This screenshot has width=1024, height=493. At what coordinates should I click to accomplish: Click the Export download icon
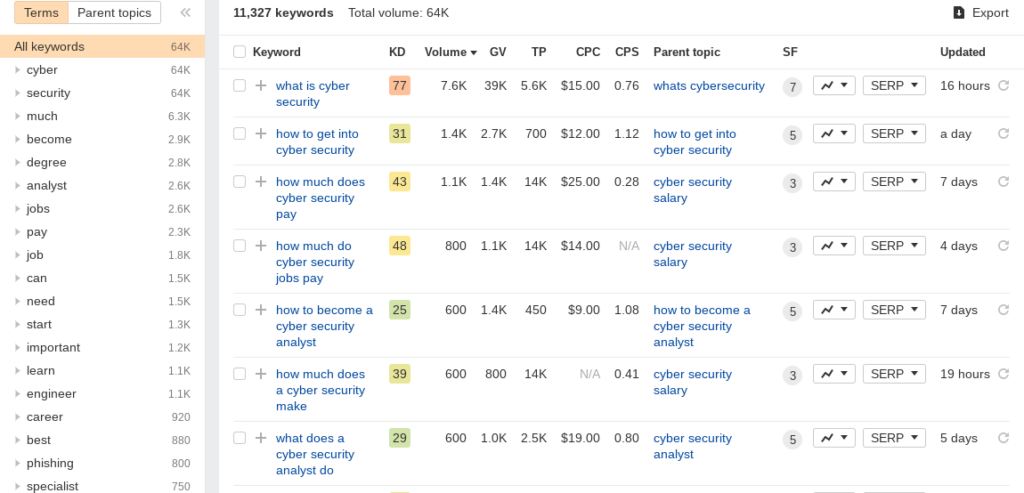pos(959,13)
